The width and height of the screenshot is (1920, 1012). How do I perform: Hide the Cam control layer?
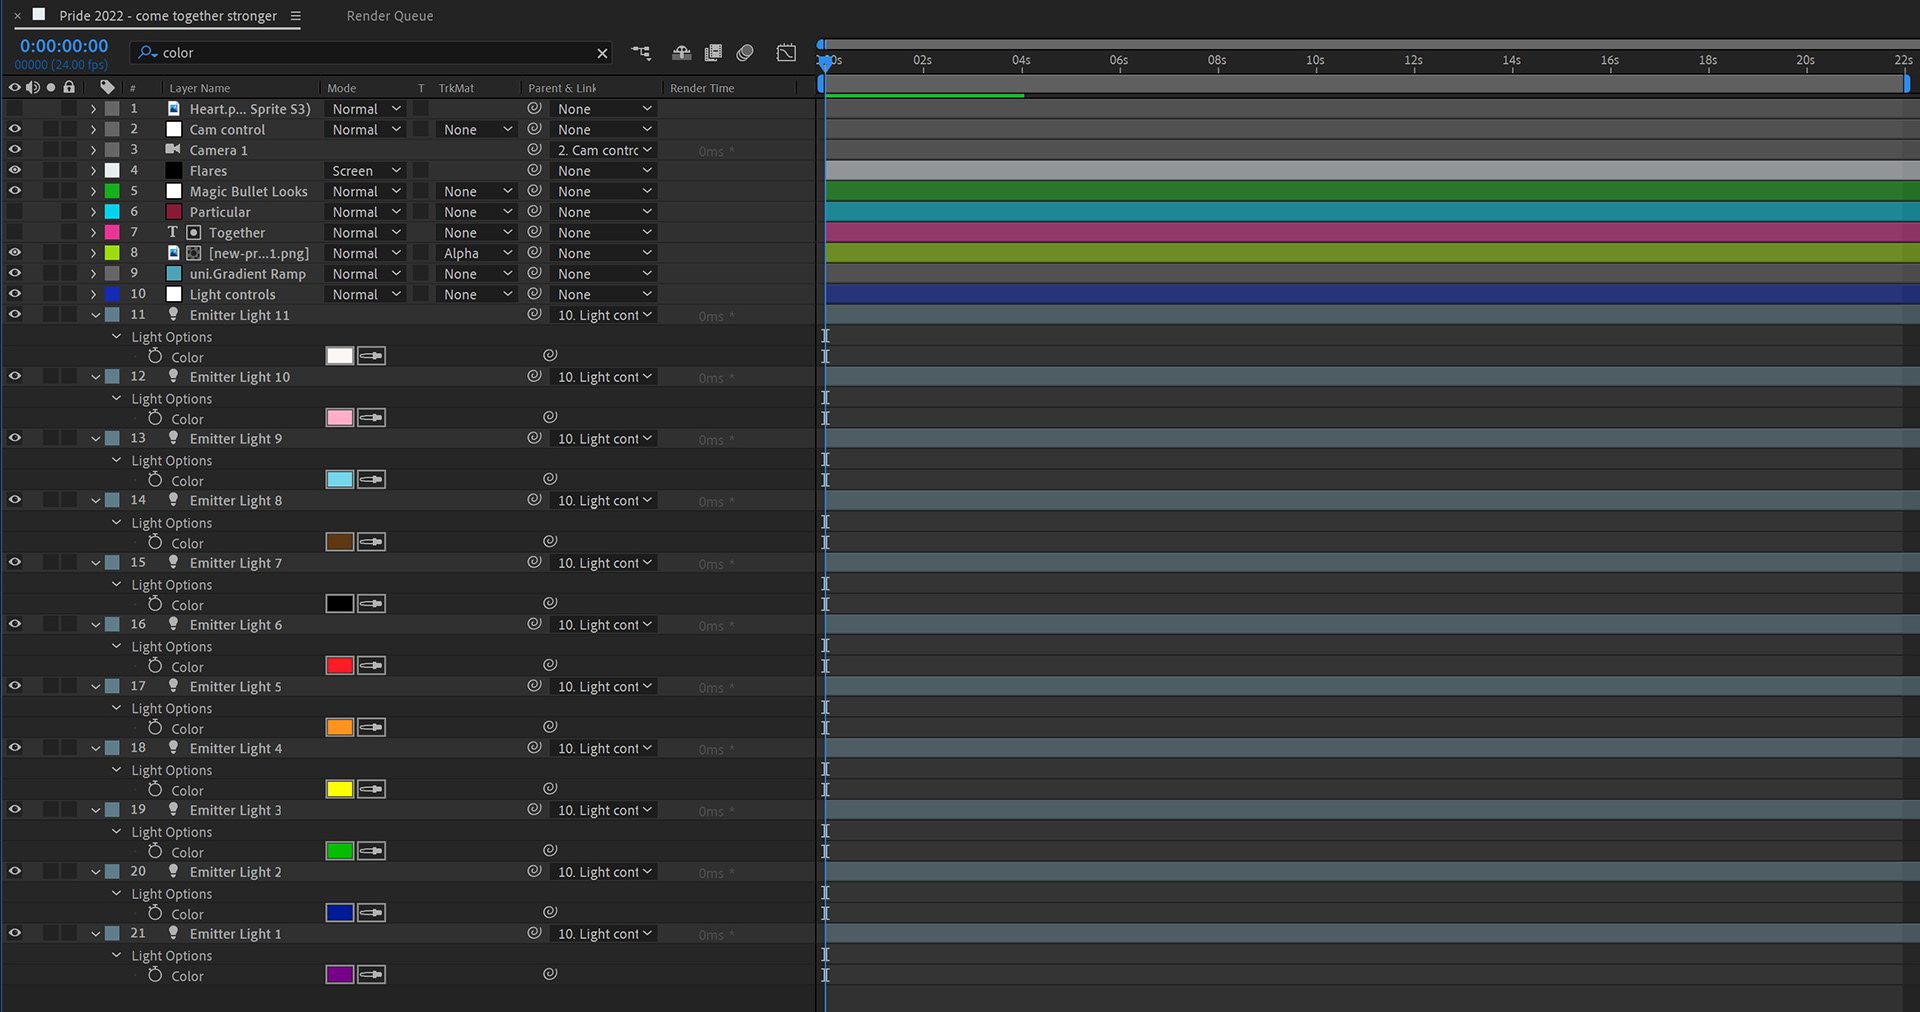coord(15,129)
